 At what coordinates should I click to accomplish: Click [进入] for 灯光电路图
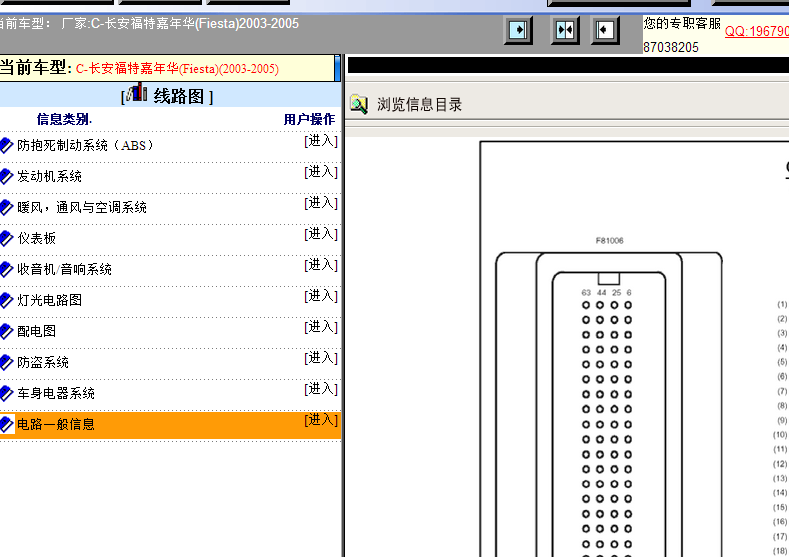(x=321, y=296)
